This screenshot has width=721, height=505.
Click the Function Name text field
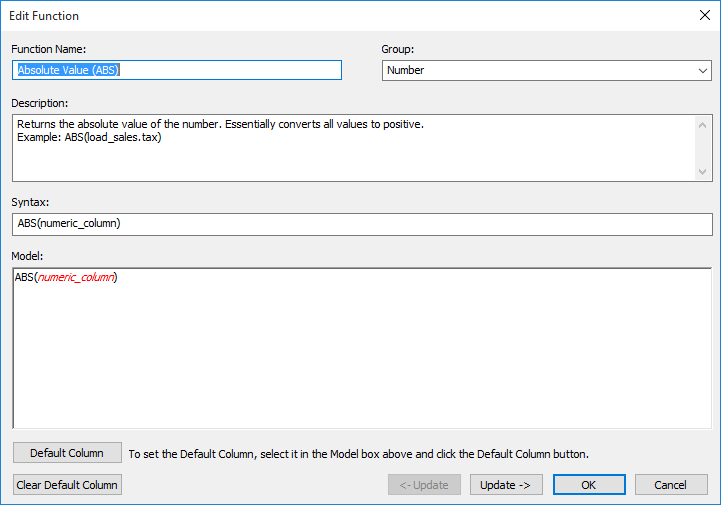178,70
